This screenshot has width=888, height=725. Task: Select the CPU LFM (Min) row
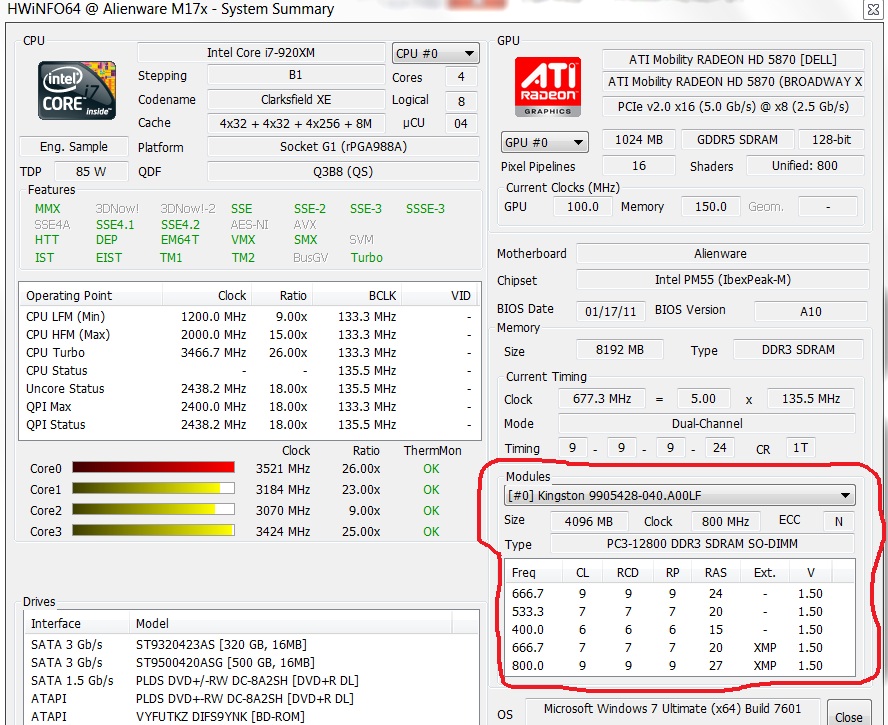[250, 317]
